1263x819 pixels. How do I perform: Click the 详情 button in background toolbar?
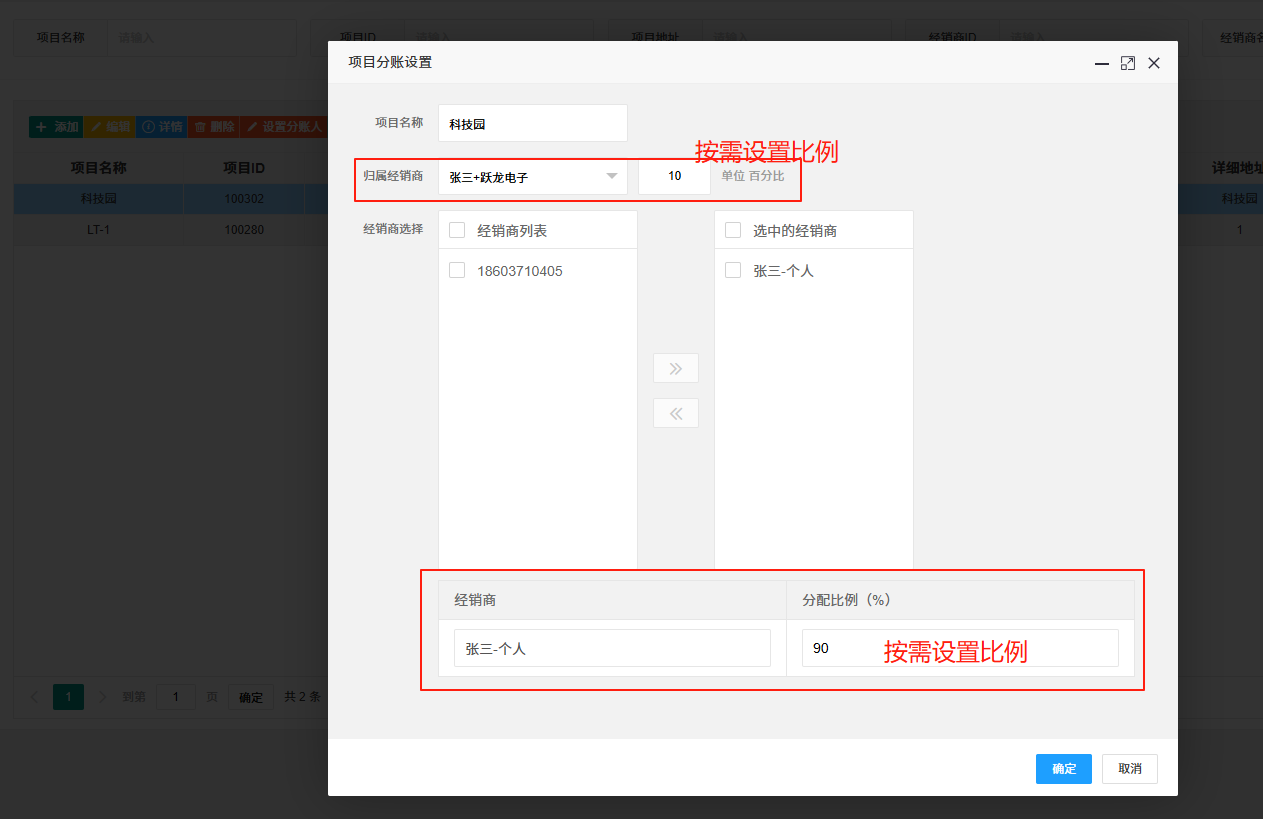tap(162, 127)
